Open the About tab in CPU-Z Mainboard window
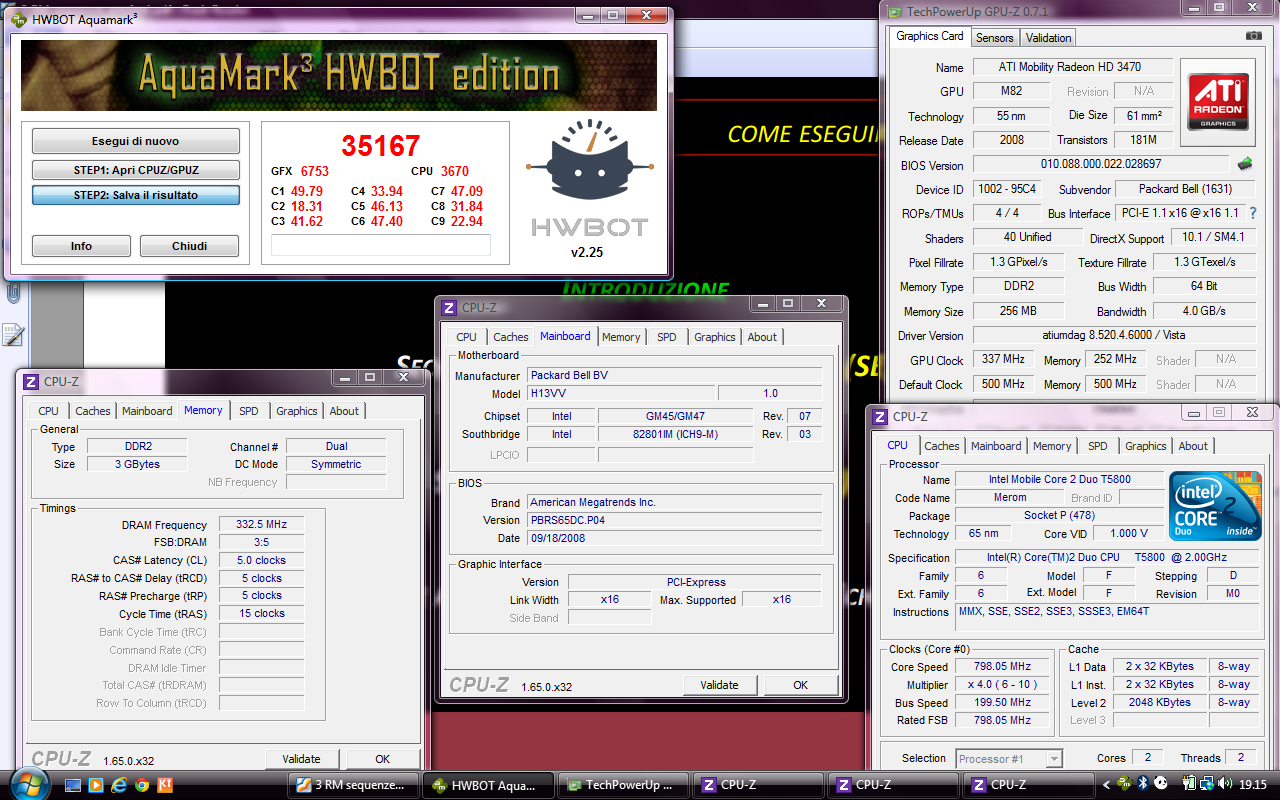 coord(762,337)
